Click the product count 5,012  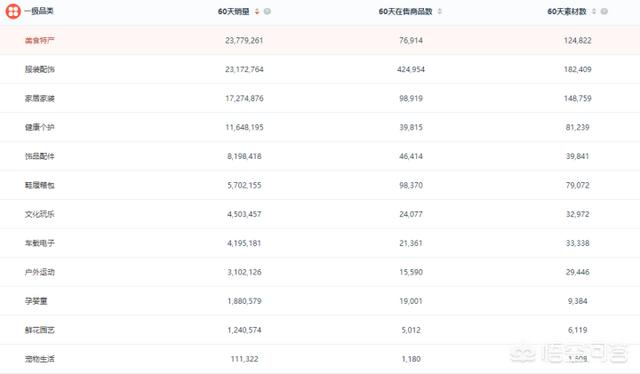[411, 330]
